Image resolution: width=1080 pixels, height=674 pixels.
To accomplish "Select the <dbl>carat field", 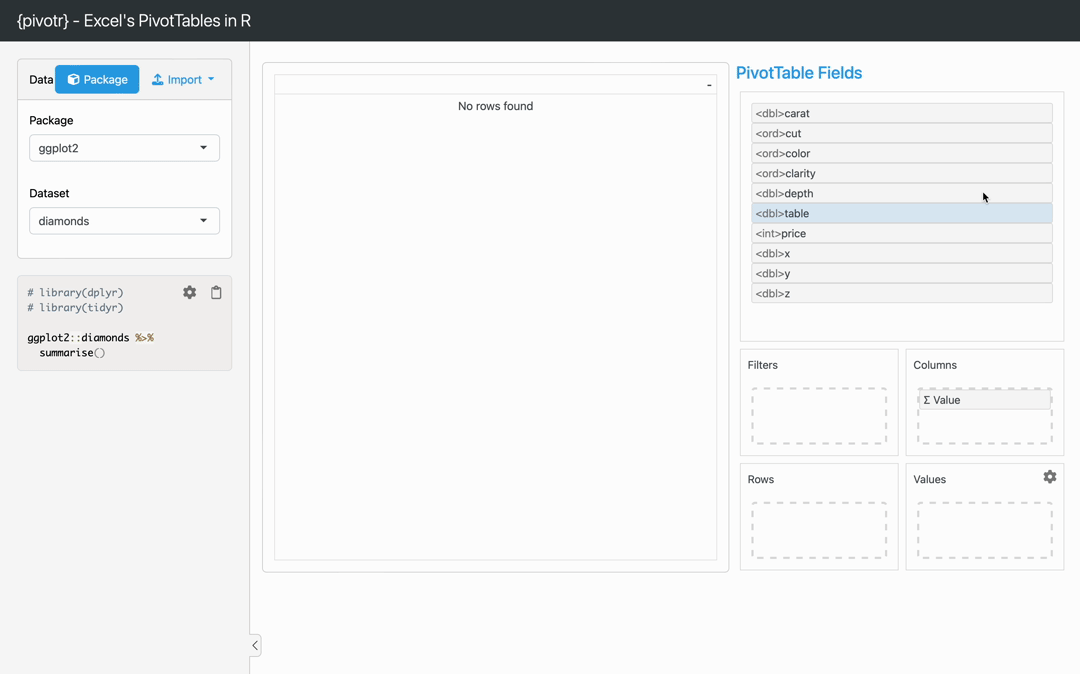I will (x=902, y=113).
